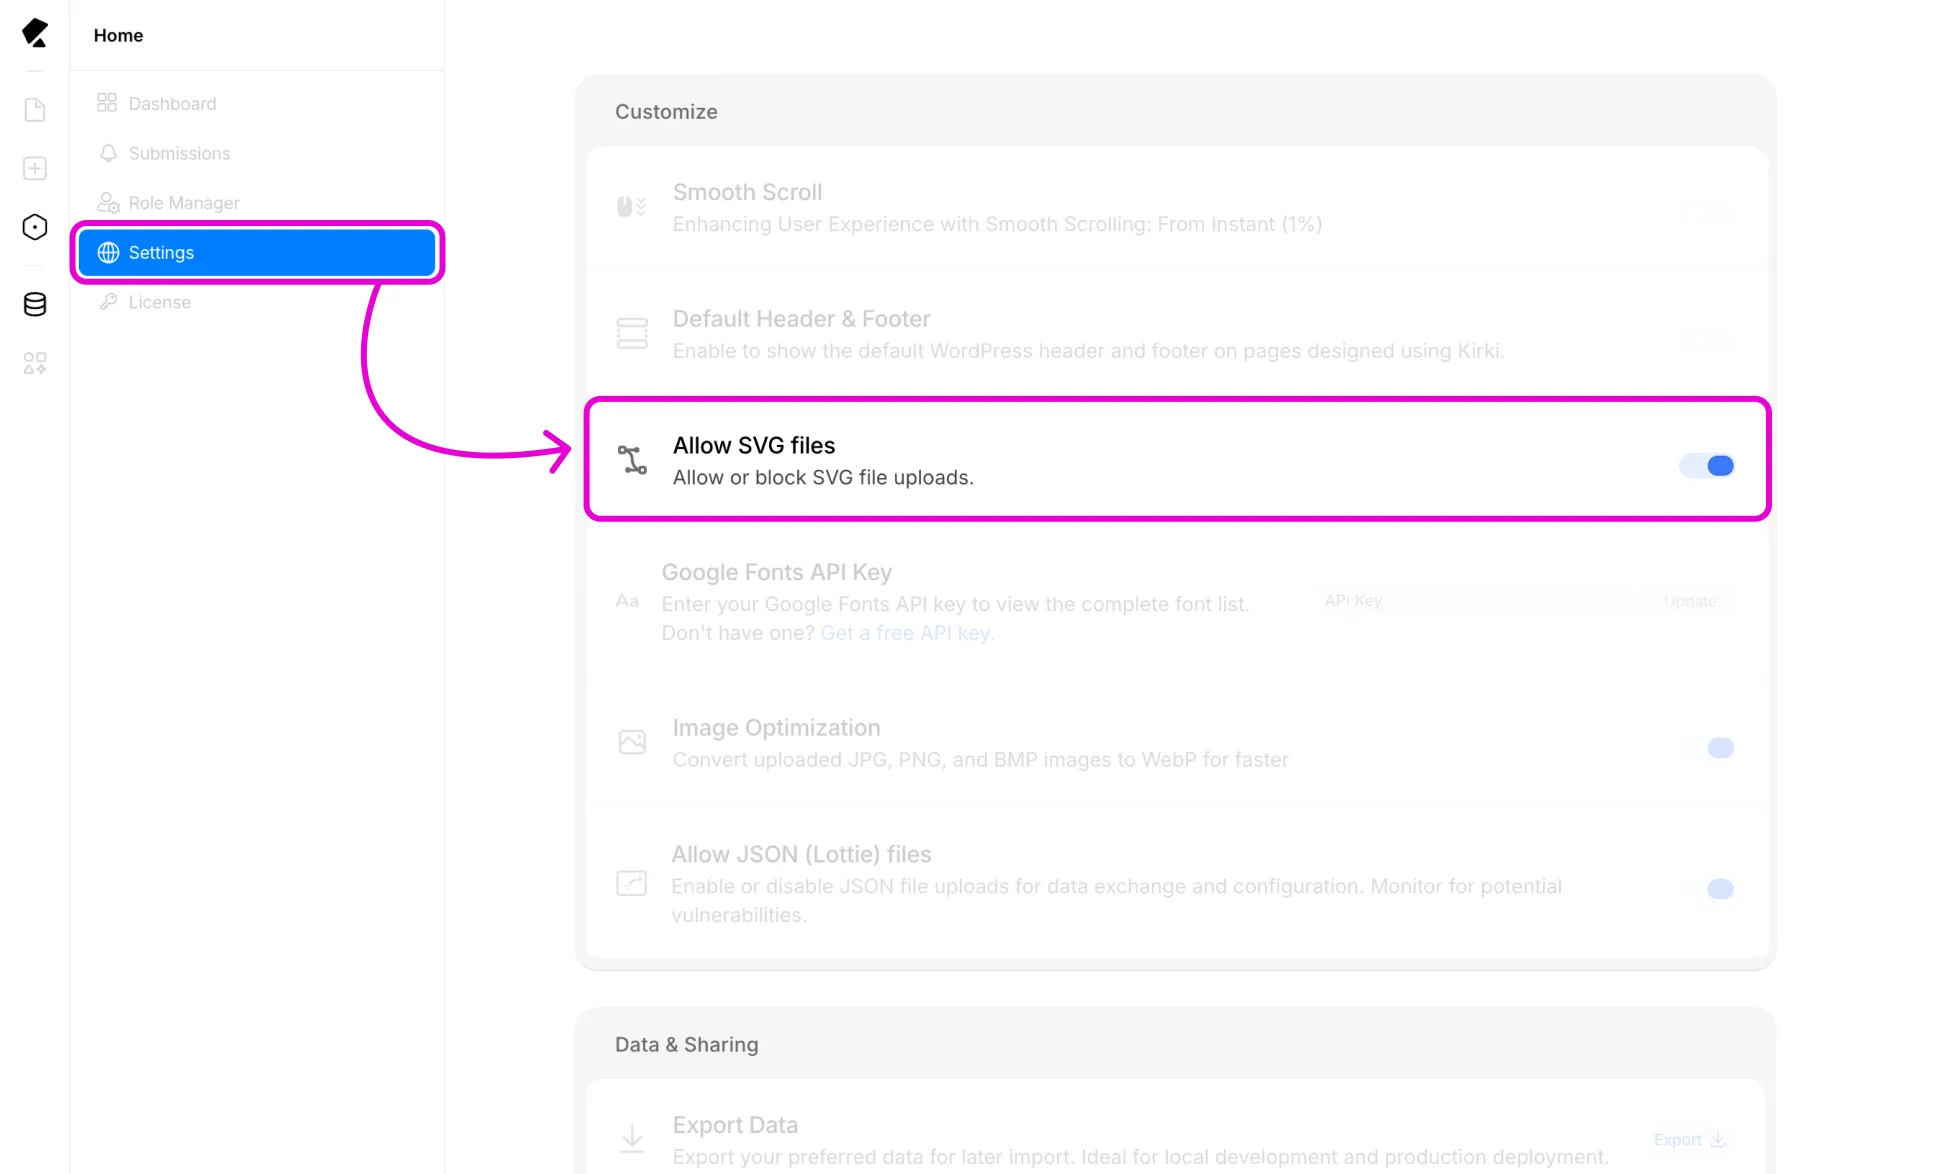The width and height of the screenshot is (1952, 1174).
Task: Click the Settings globe icon
Action: (108, 253)
